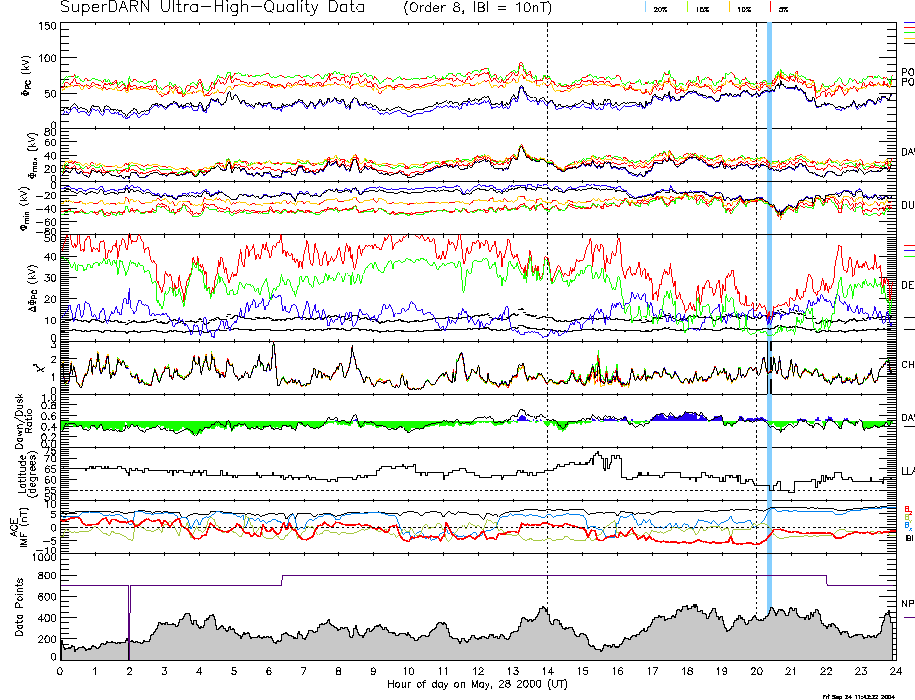
Task: Click the '150' tick on the top panel axis
Action: tap(47, 26)
